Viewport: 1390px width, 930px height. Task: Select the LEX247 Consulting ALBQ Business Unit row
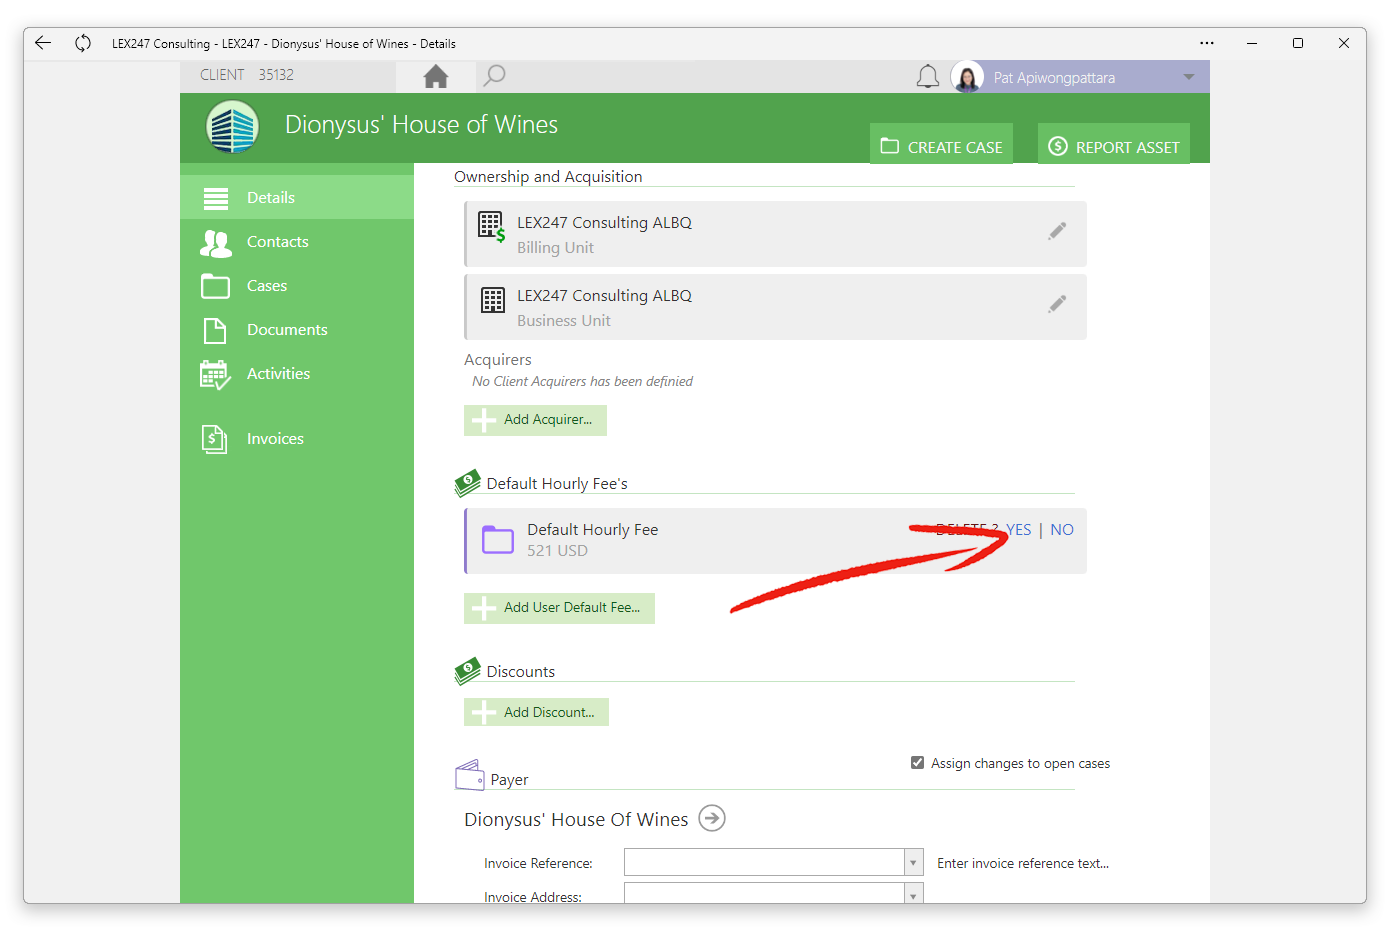coord(775,307)
